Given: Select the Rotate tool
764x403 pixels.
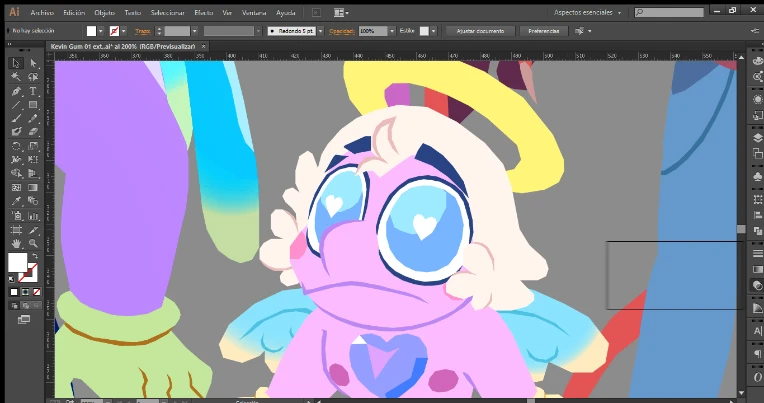Looking at the screenshot, I should coord(16,146).
